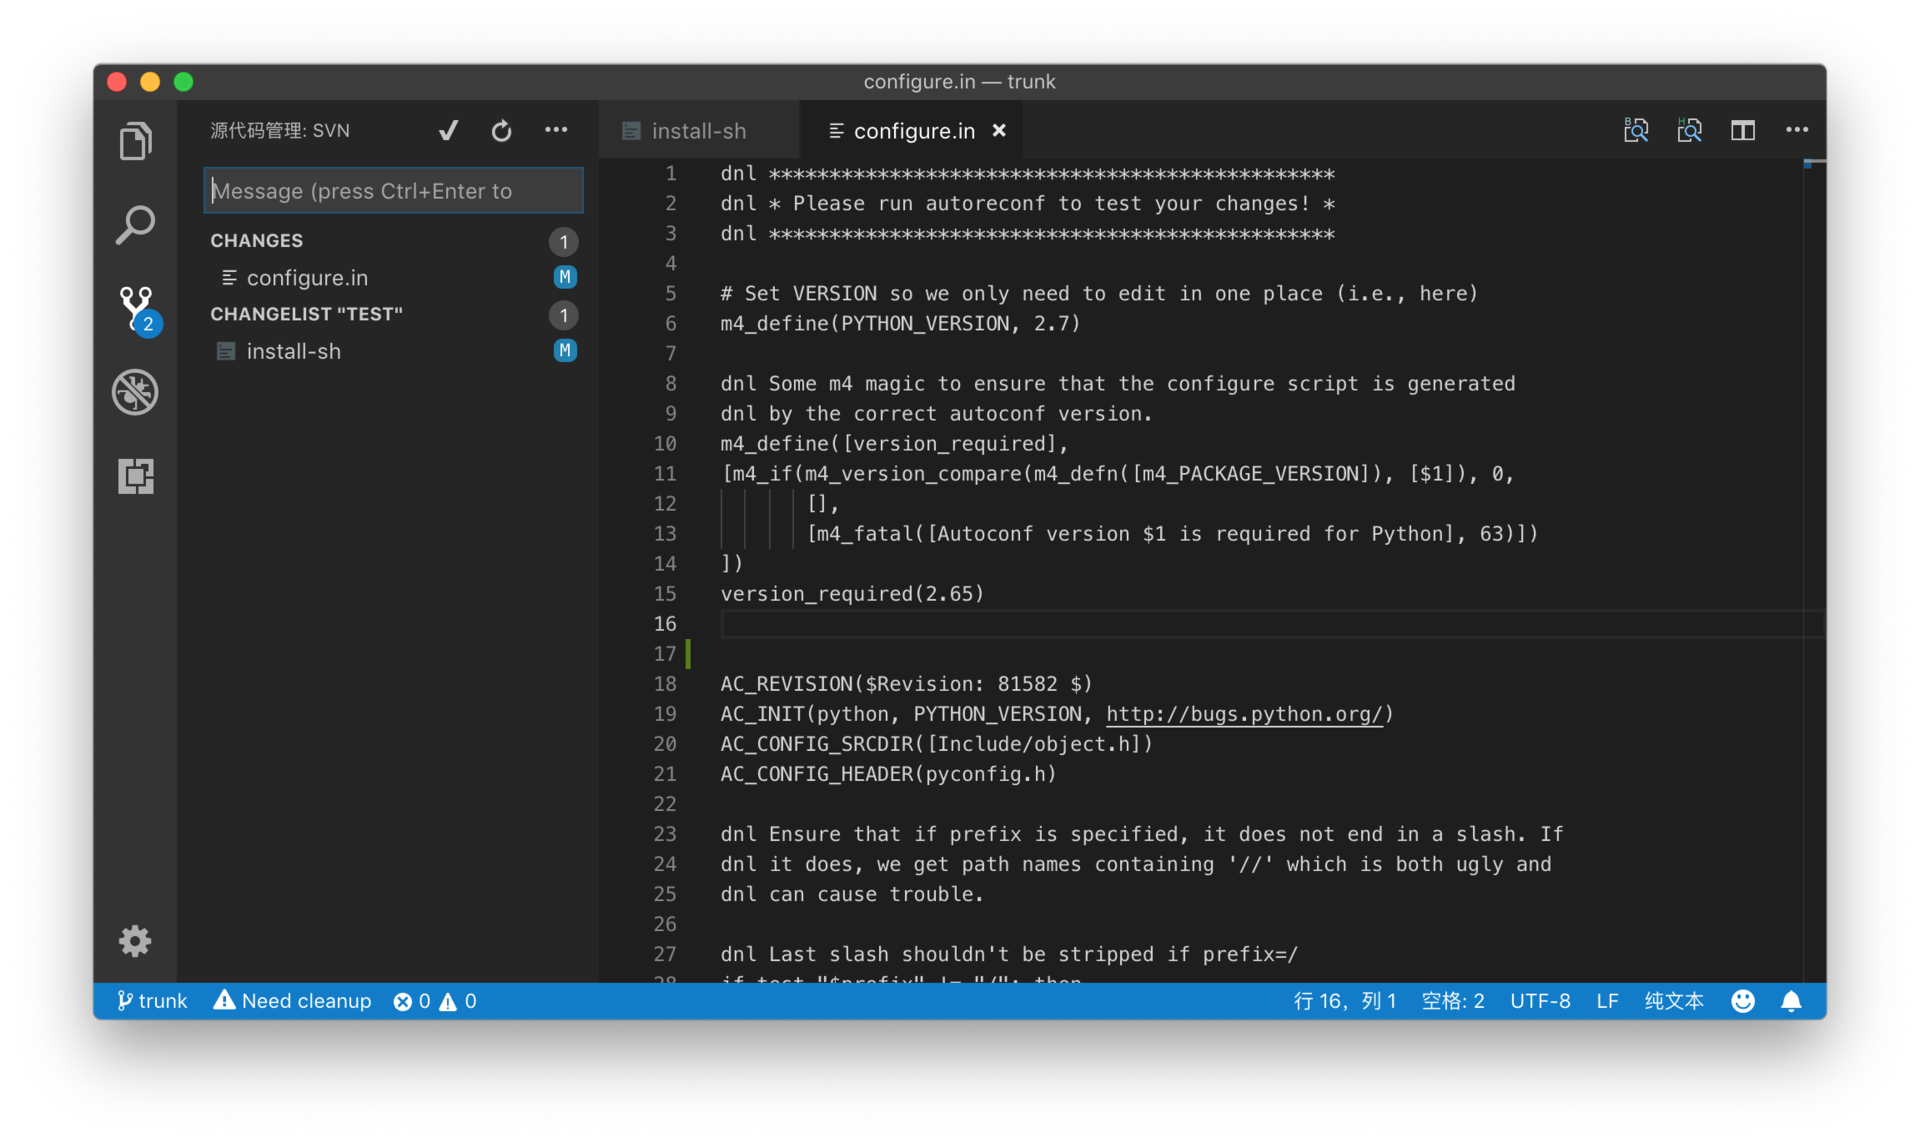Viewport: 1920px width, 1143px height.
Task: Open the Manage gear icon
Action: point(136,941)
